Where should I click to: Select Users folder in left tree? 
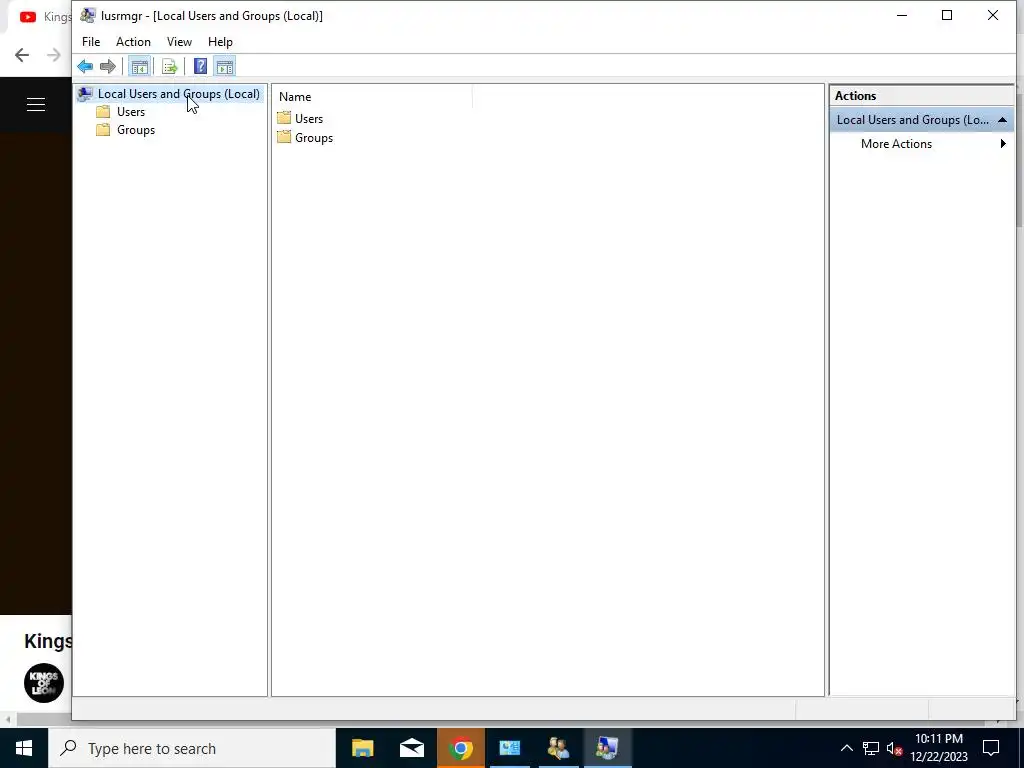point(131,112)
